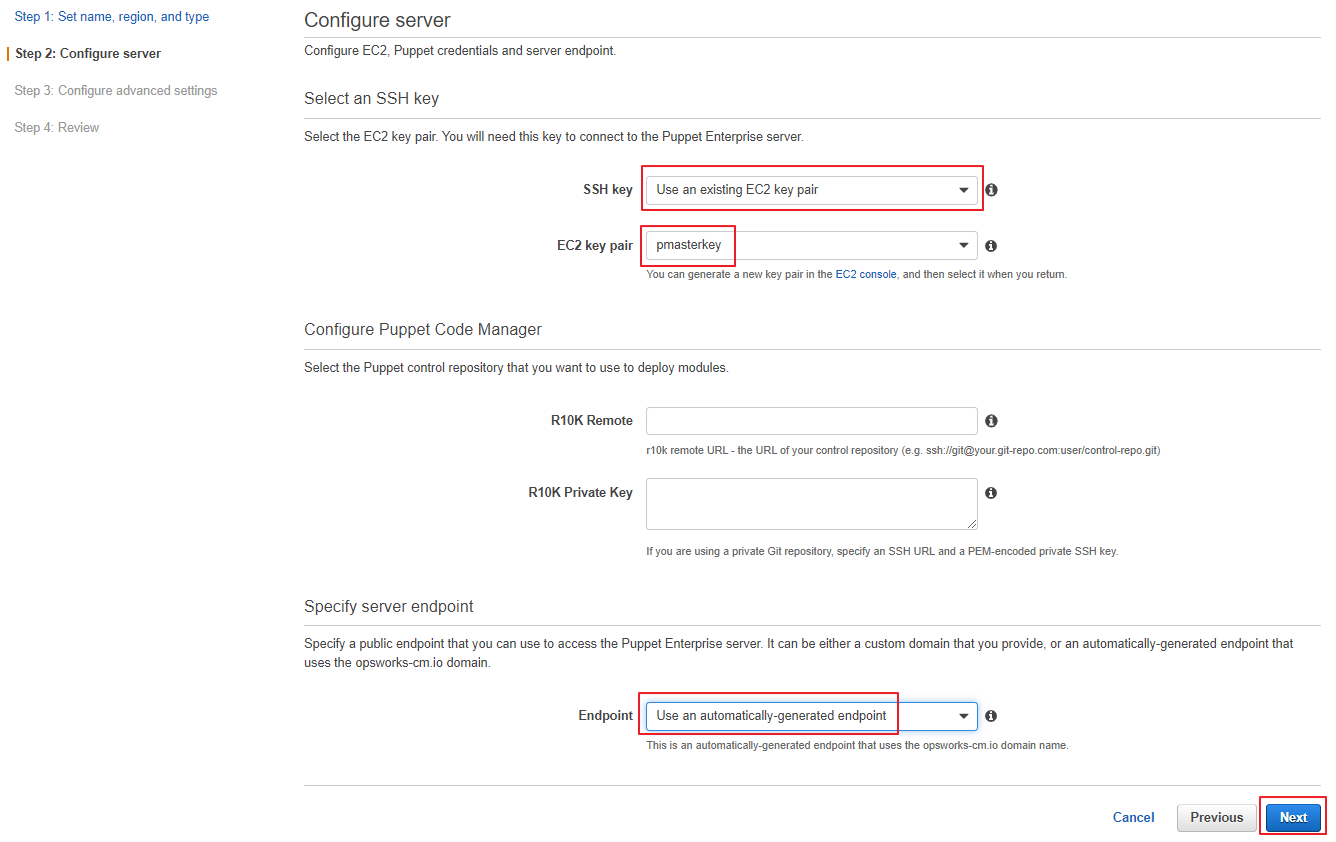Click the 'EC2 key pair' field label

coord(595,246)
